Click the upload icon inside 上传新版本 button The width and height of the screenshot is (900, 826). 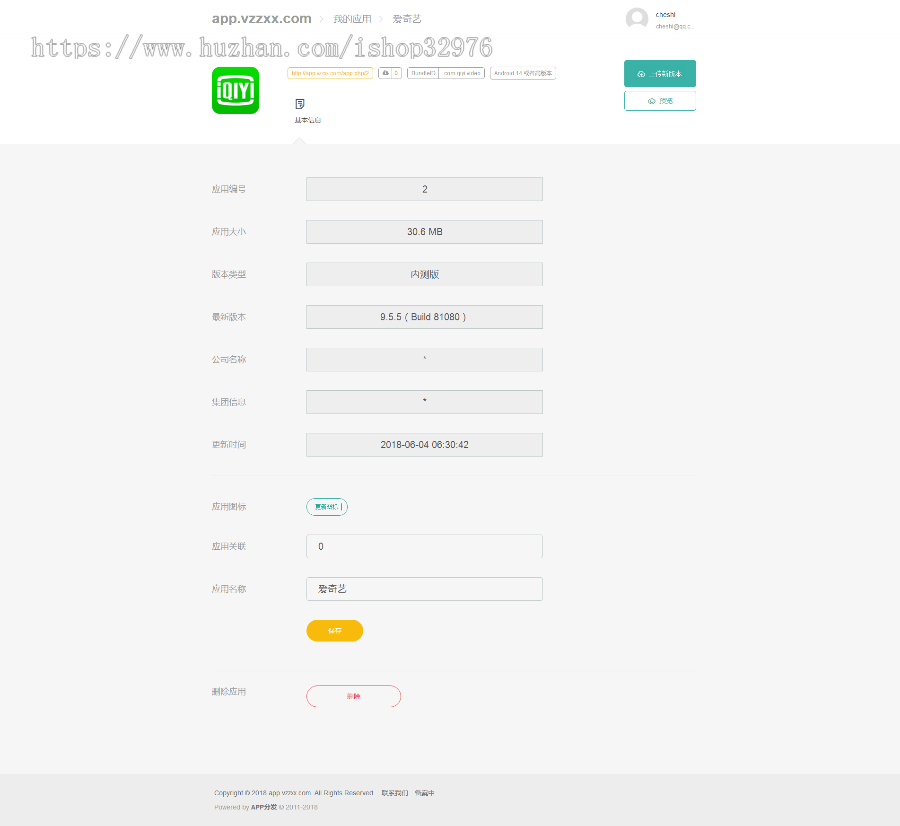point(641,74)
